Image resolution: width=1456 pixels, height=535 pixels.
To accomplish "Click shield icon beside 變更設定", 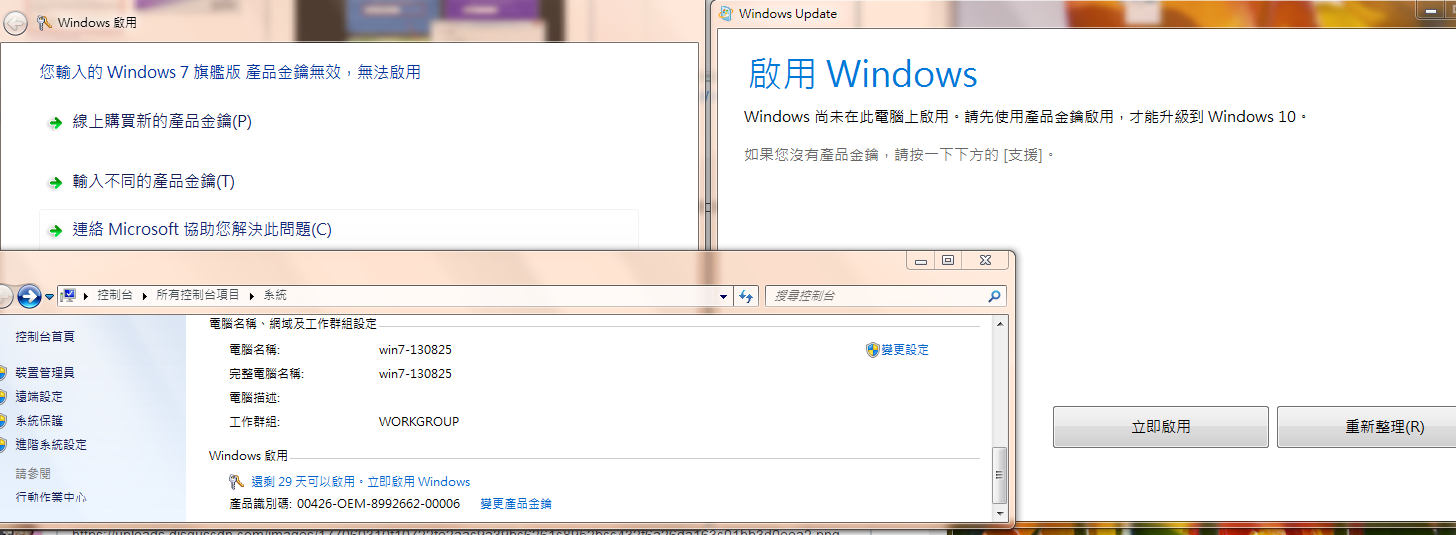I will [x=873, y=350].
